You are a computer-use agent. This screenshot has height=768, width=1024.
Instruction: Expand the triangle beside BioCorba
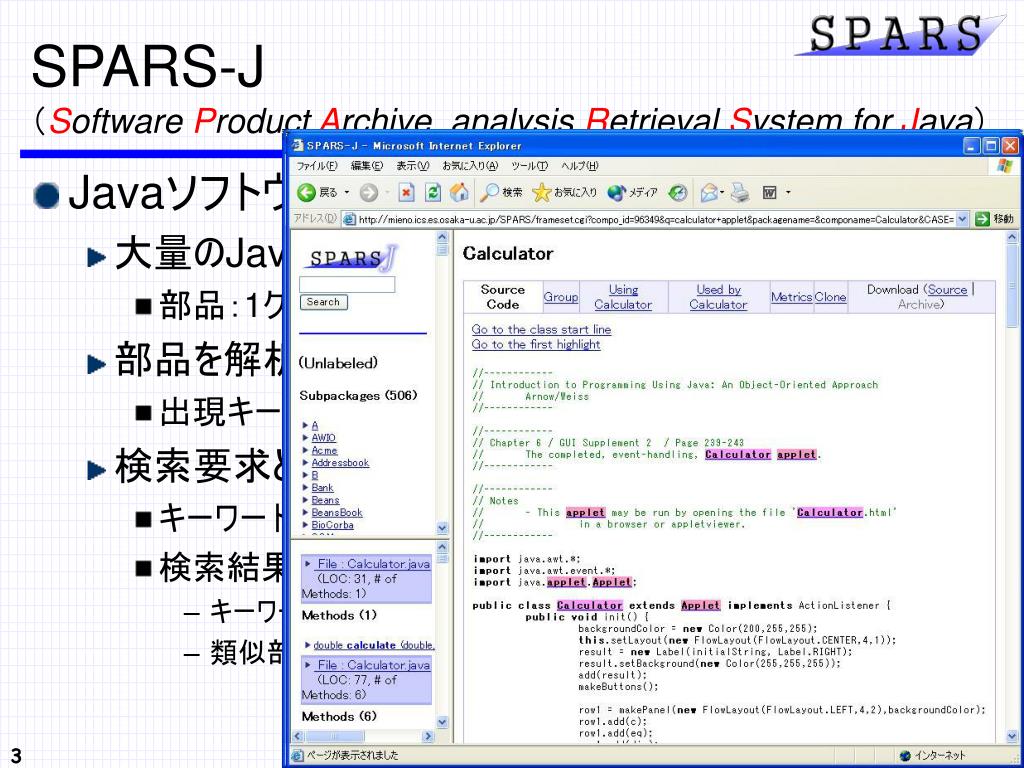(306, 524)
